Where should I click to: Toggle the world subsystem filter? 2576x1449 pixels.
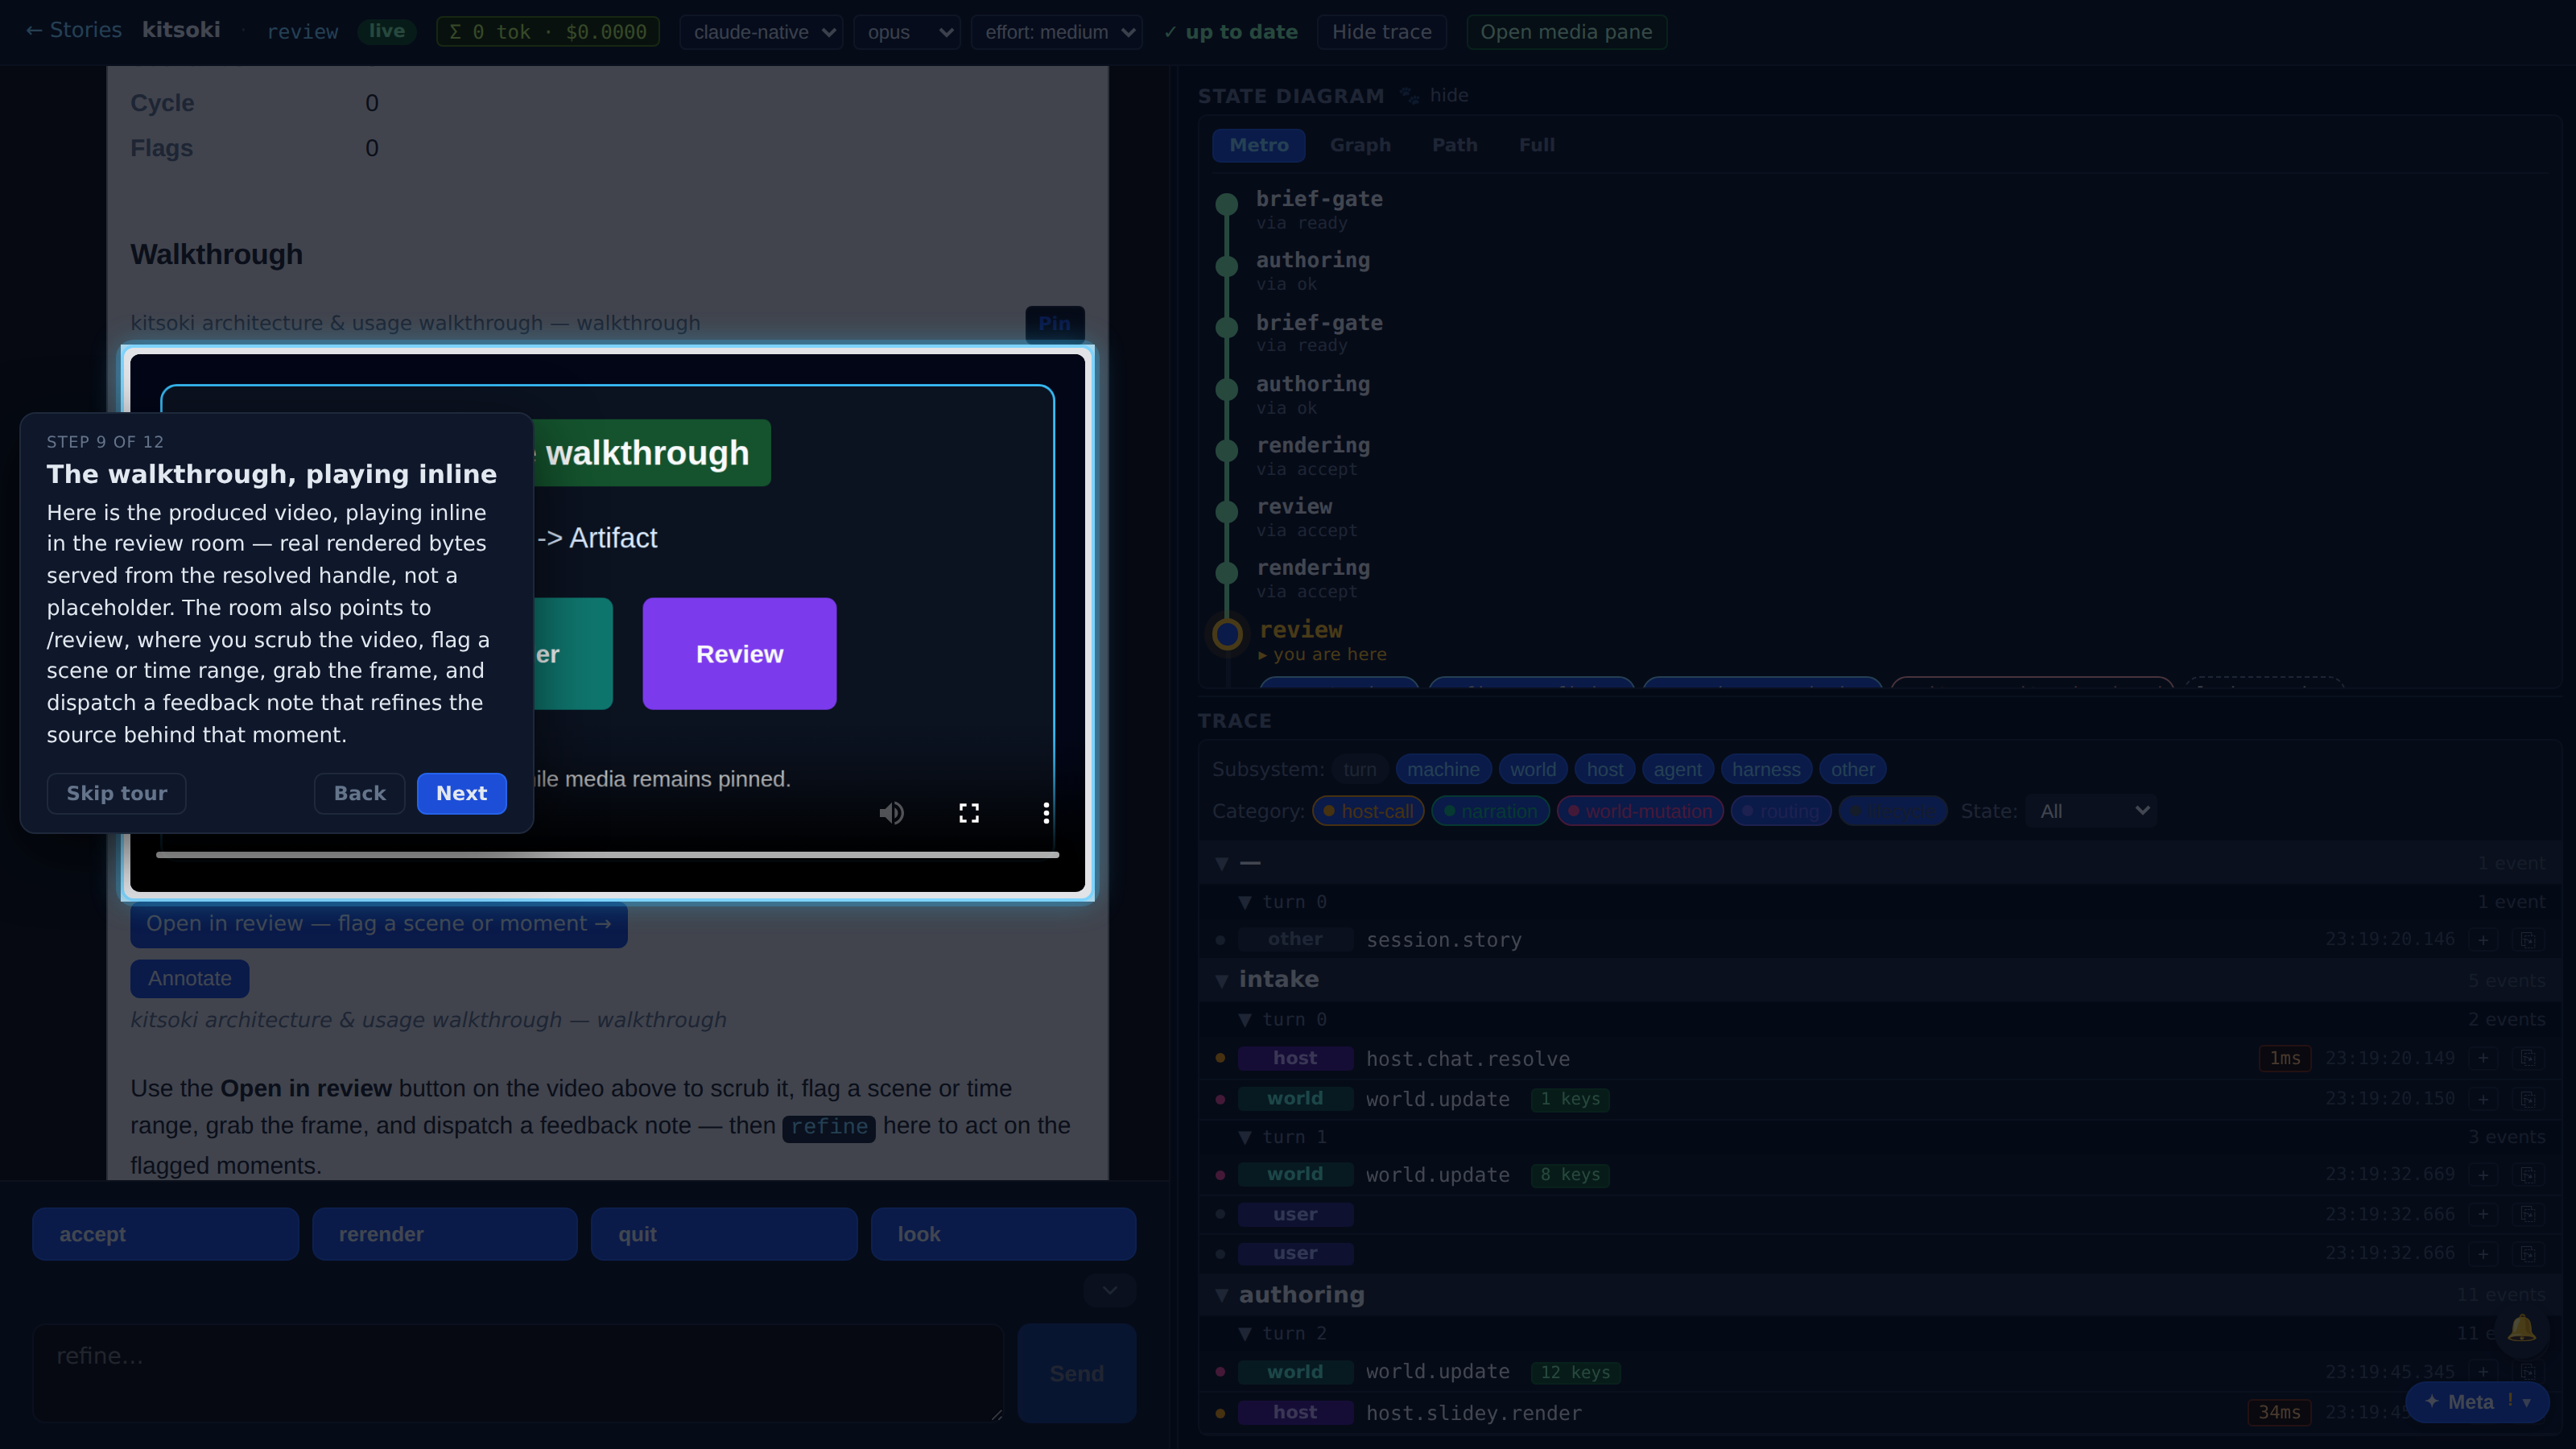(x=1532, y=769)
